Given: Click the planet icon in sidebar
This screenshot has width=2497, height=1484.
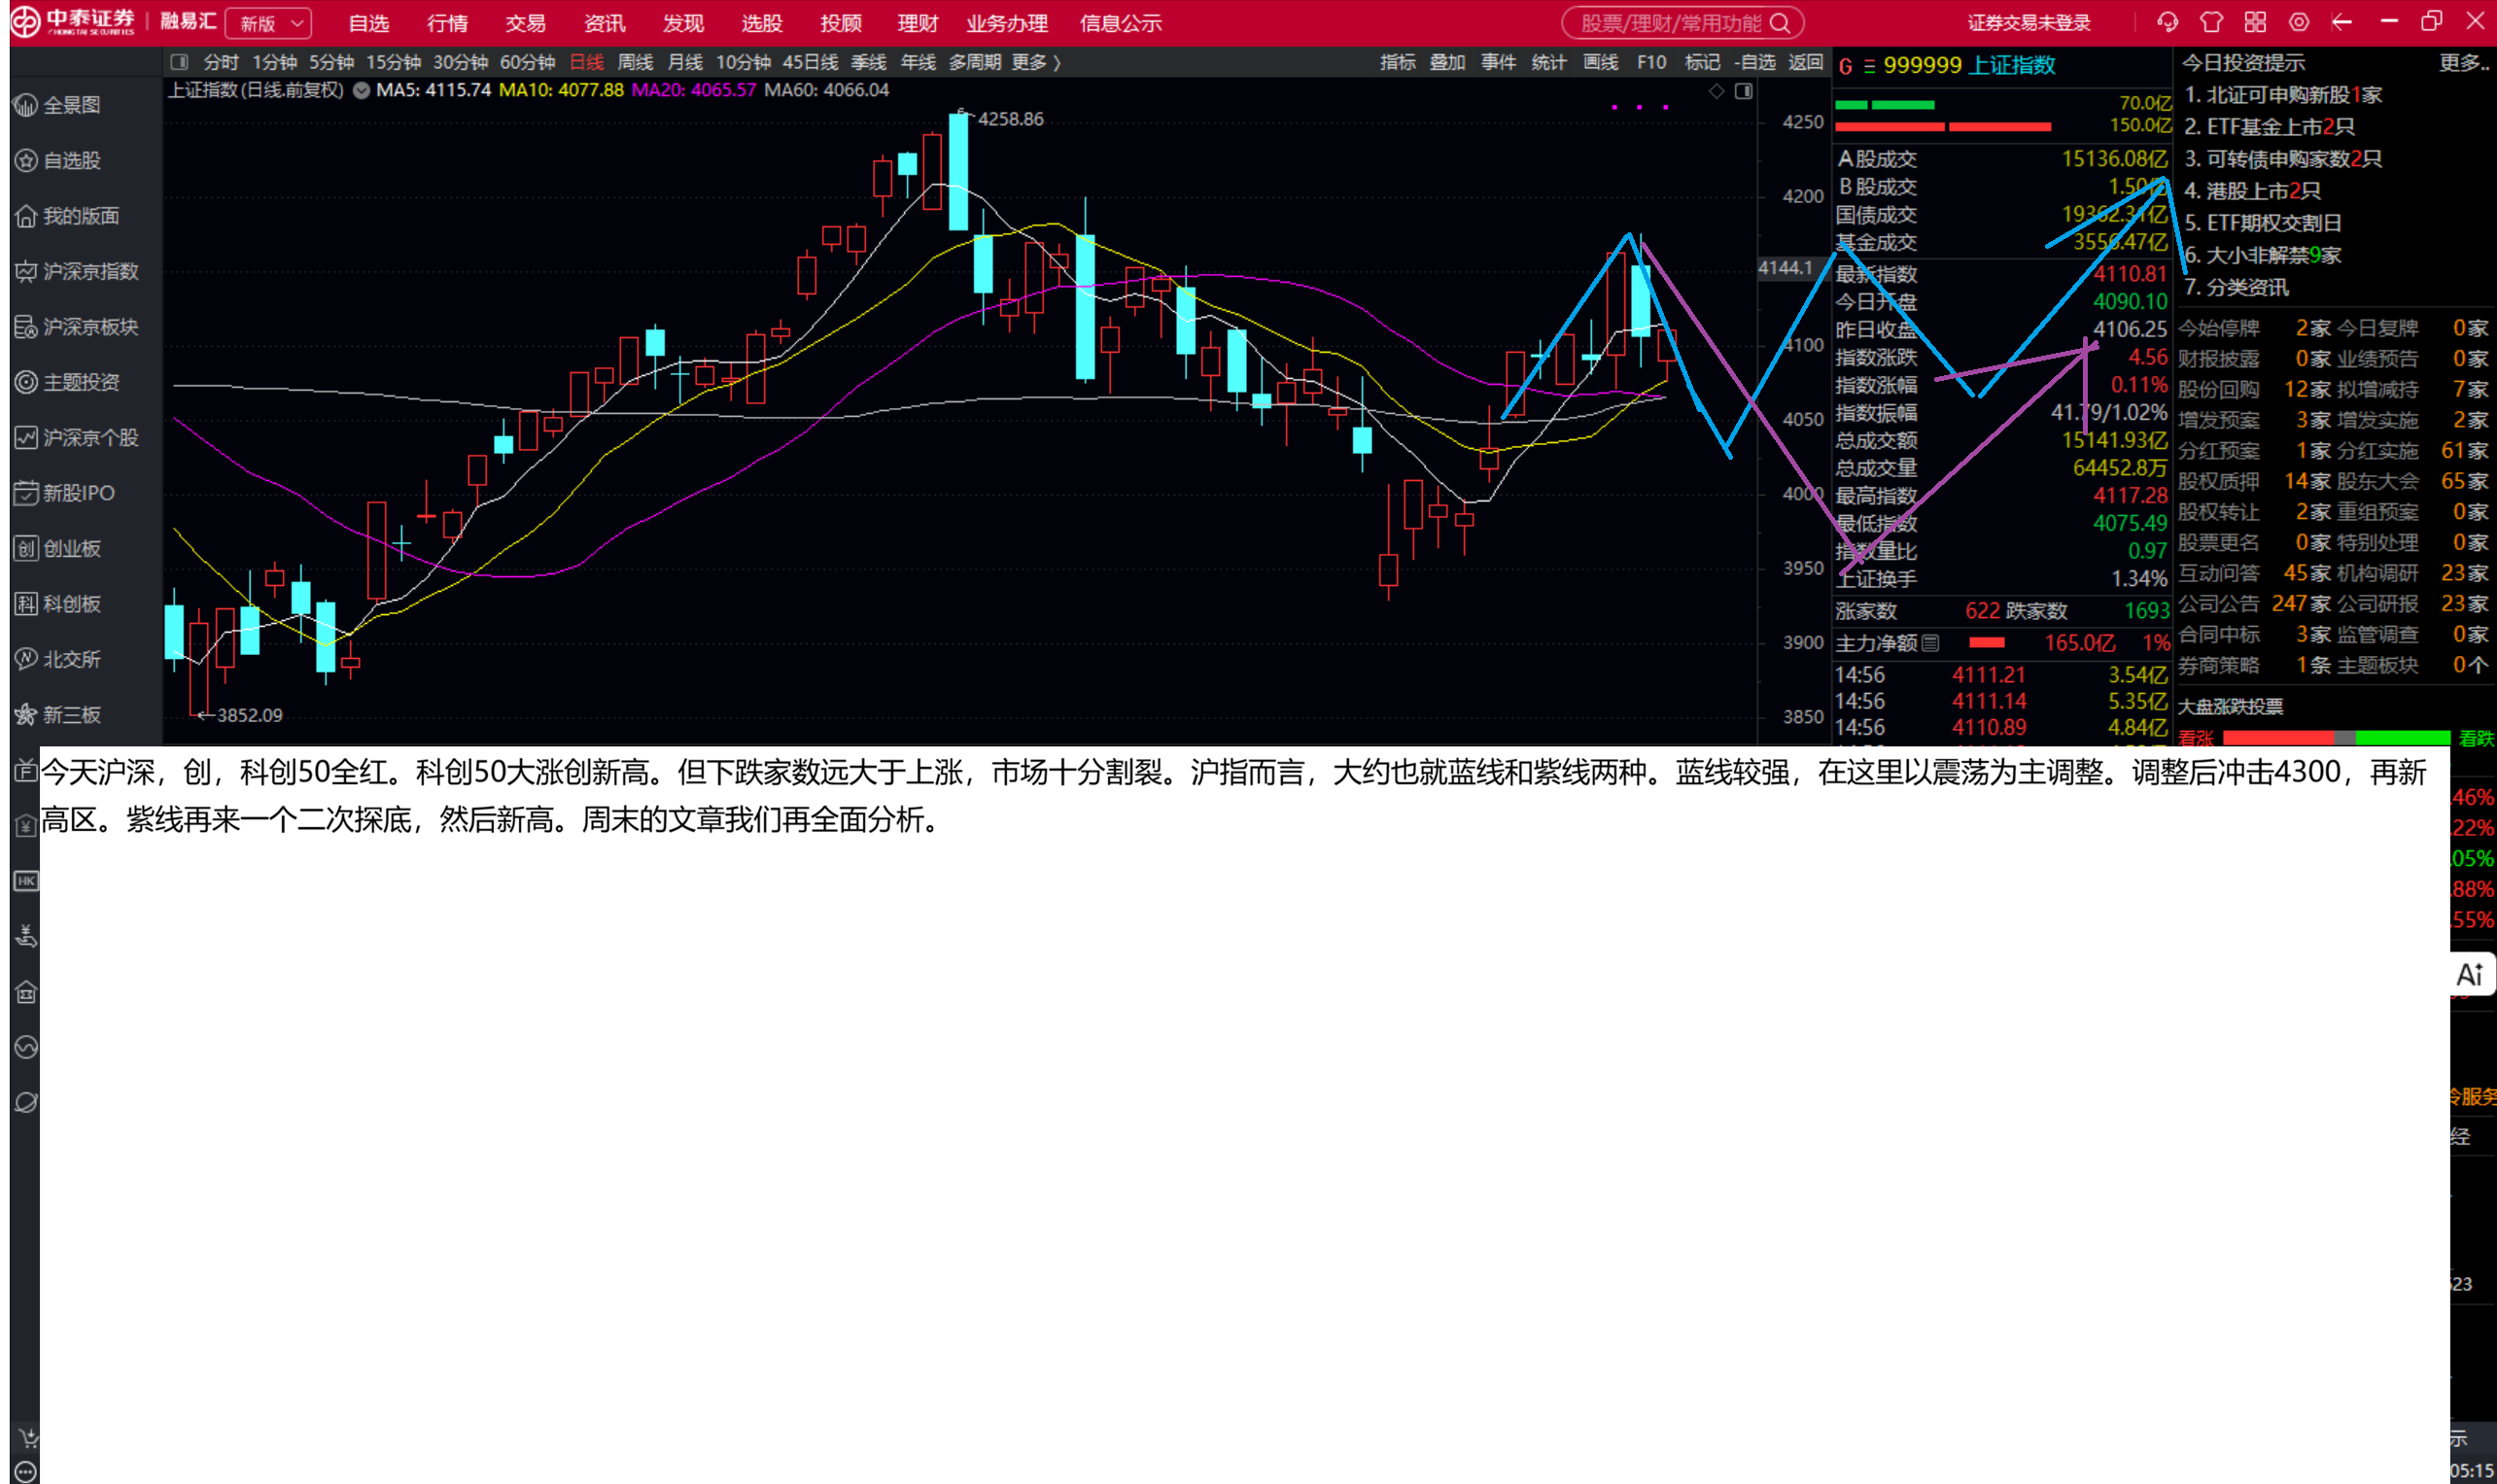Looking at the screenshot, I should point(26,1102).
